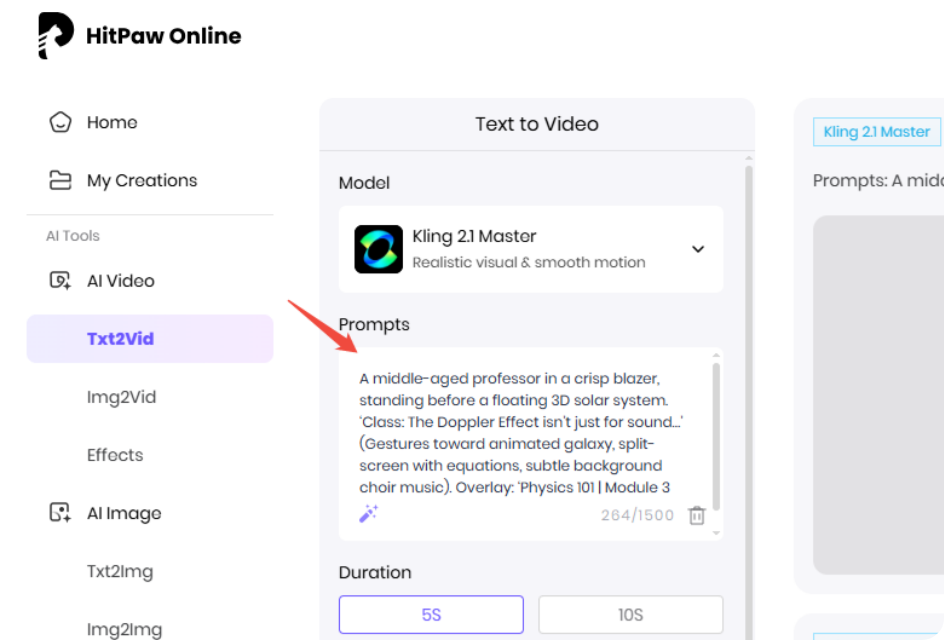Click the AI Tools section label
This screenshot has height=640, width=944.
pos(73,236)
